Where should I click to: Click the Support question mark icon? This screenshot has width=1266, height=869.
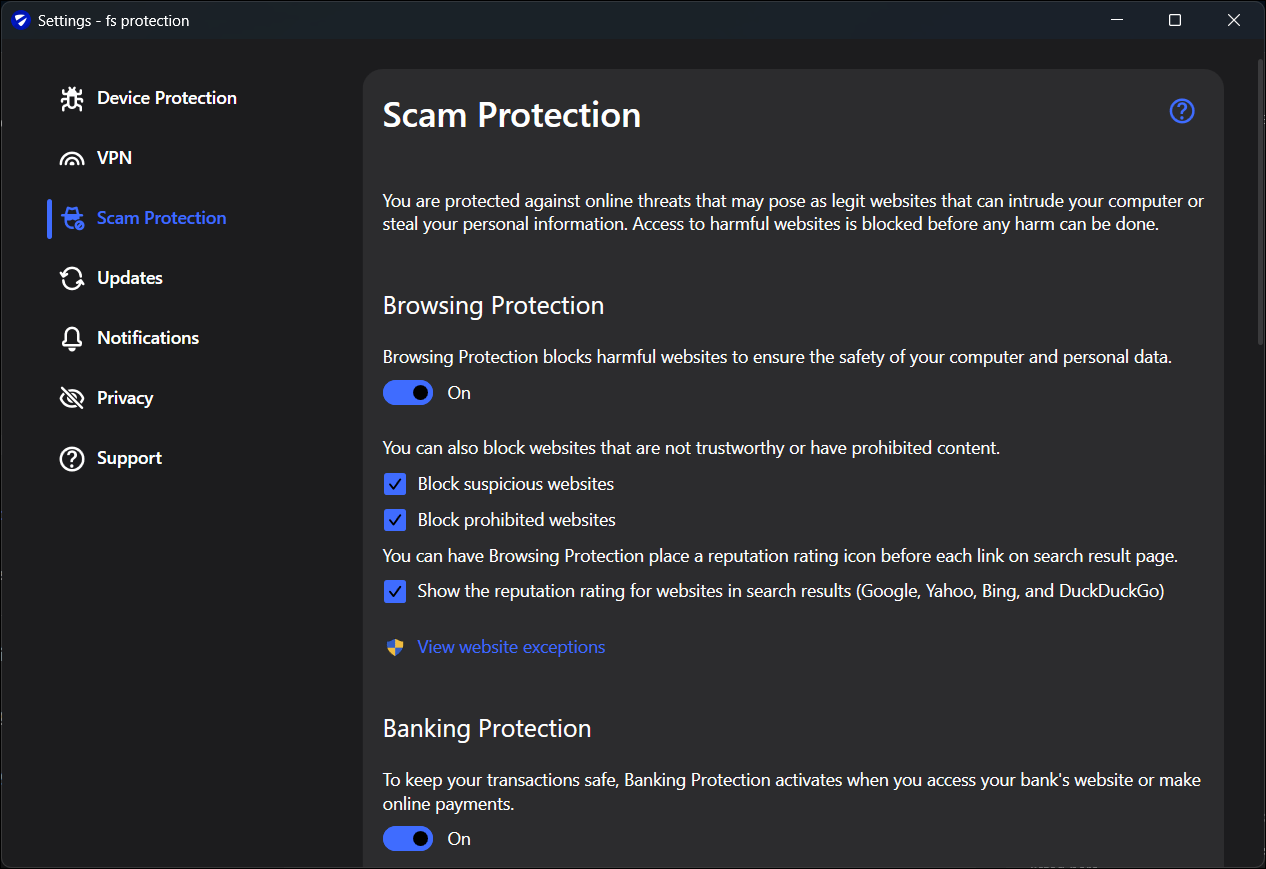(72, 458)
